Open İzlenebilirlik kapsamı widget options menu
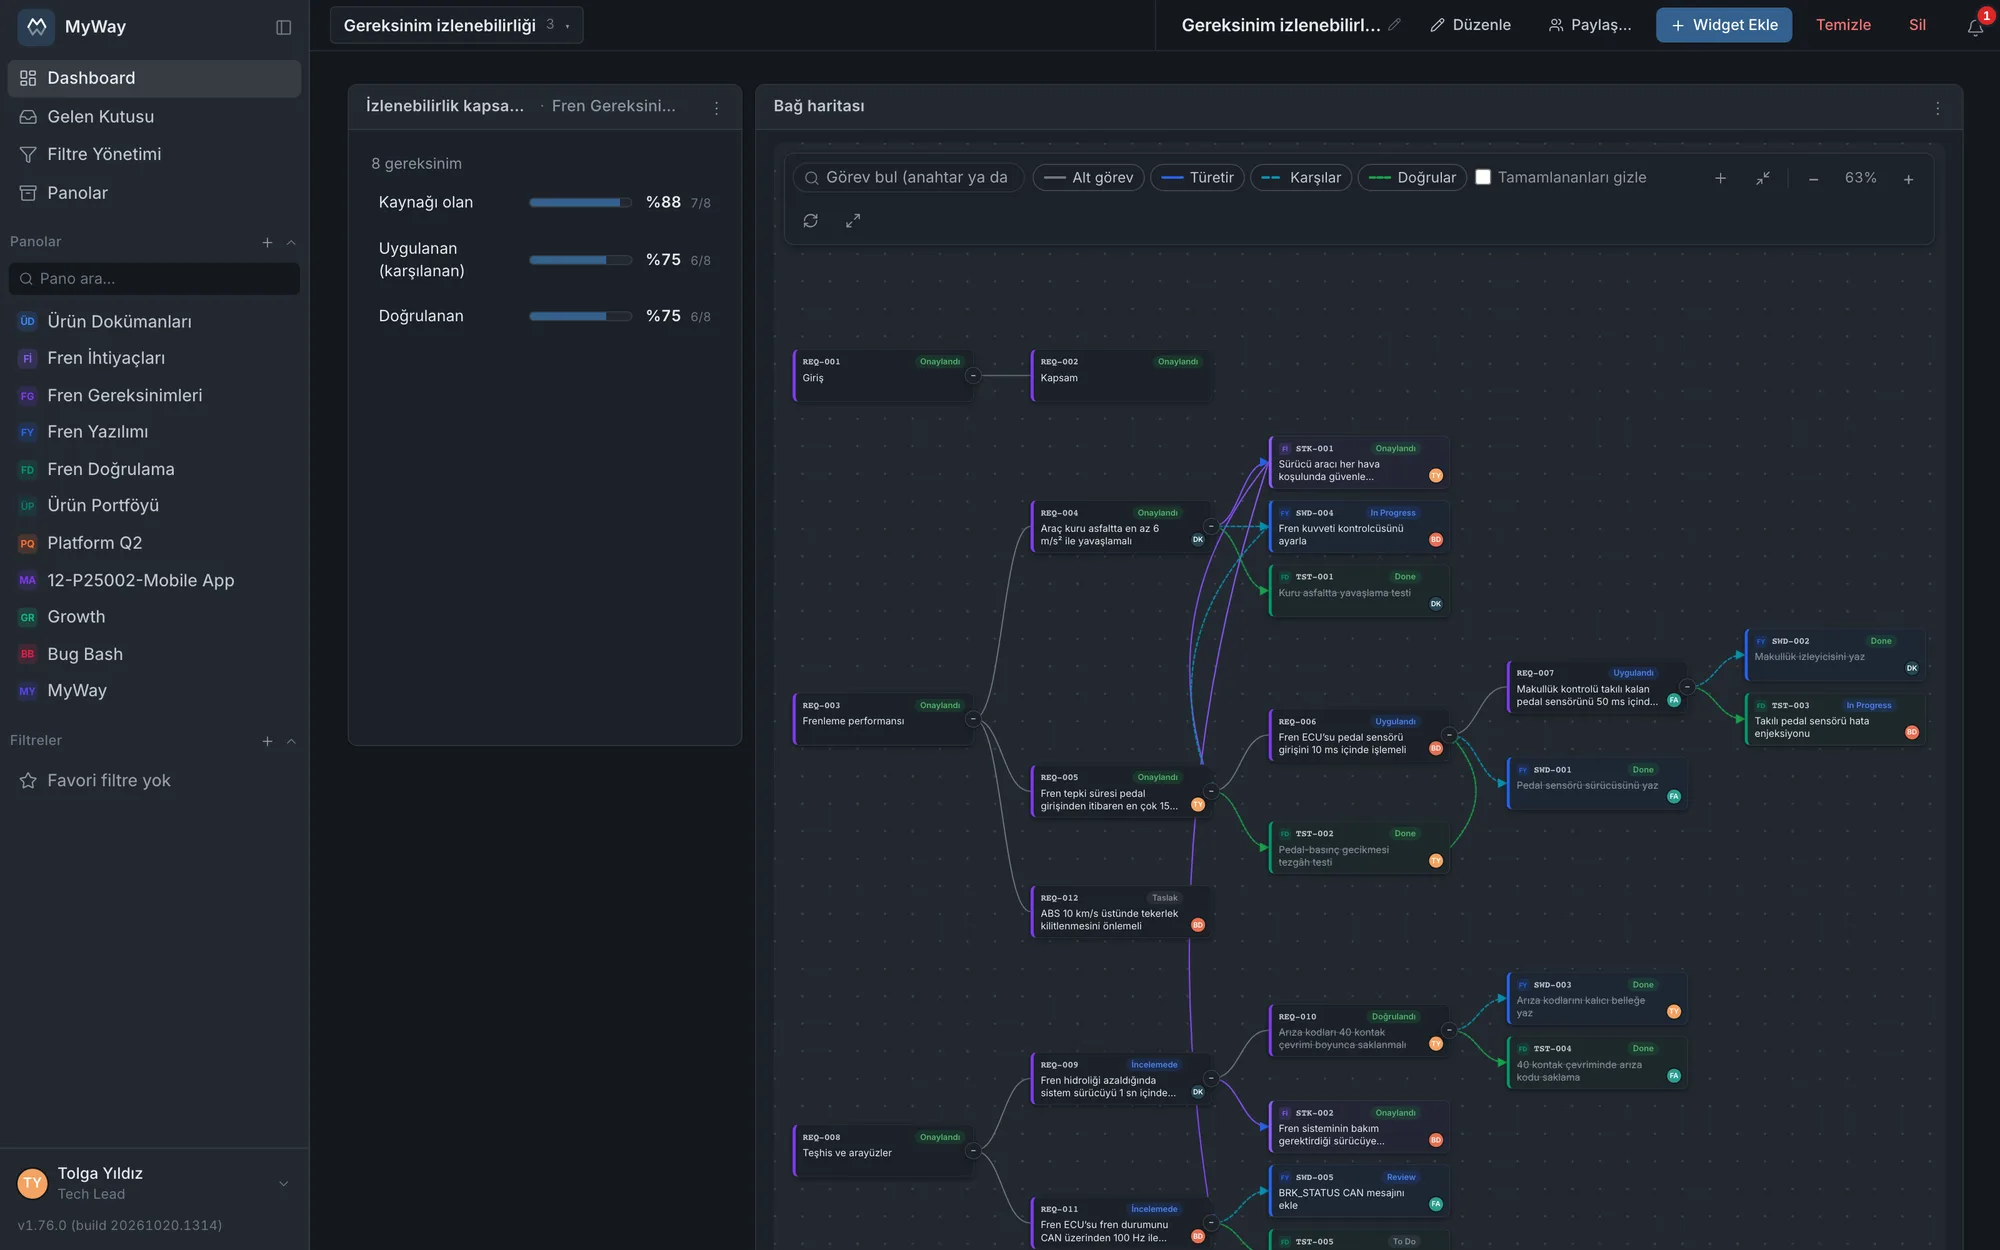 [716, 108]
